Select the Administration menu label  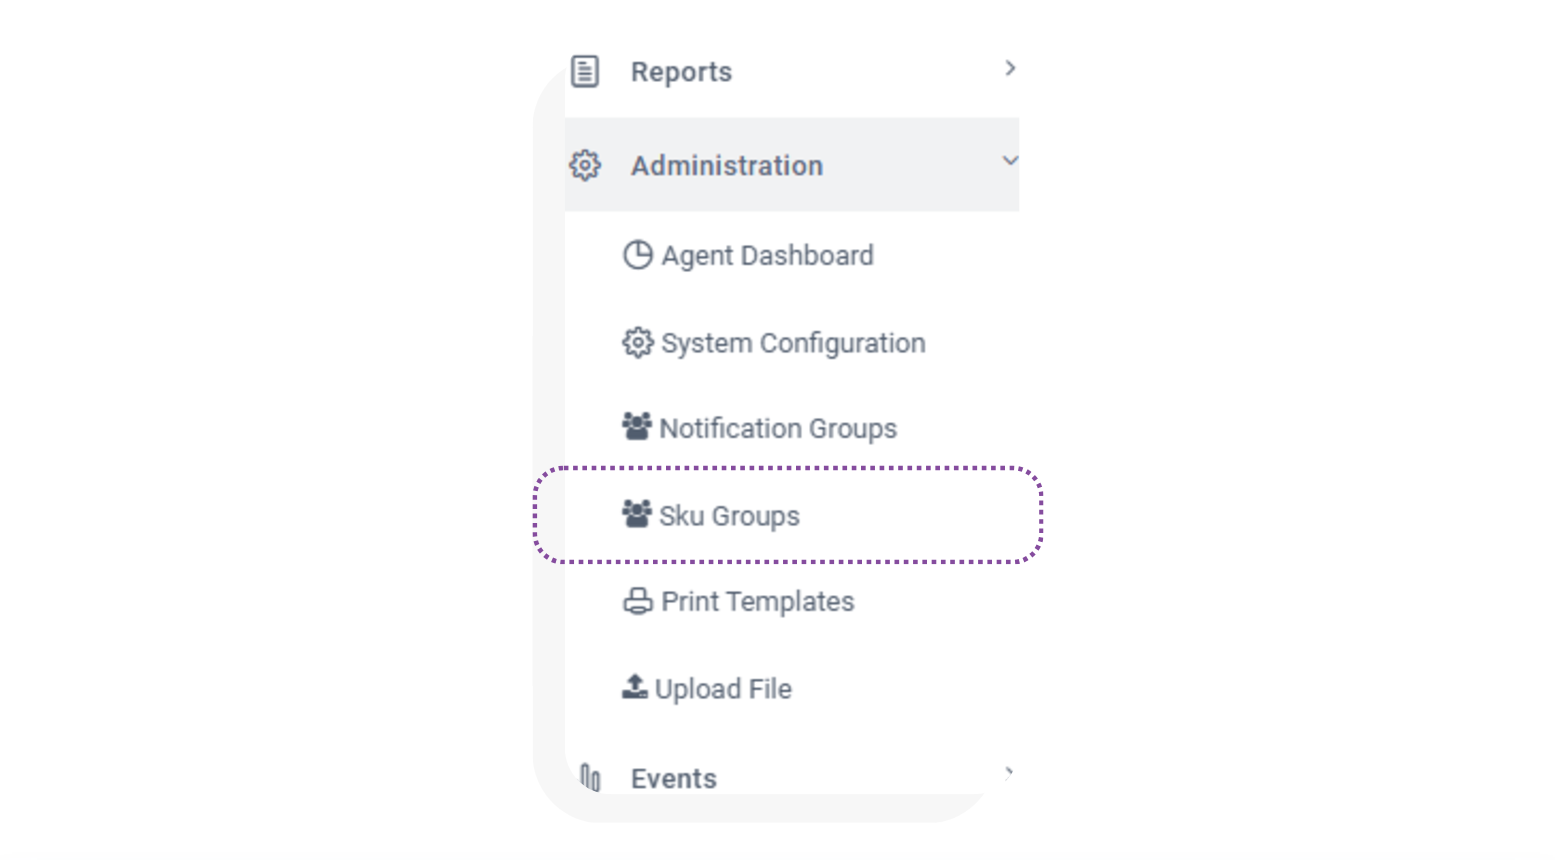pyautogui.click(x=727, y=166)
